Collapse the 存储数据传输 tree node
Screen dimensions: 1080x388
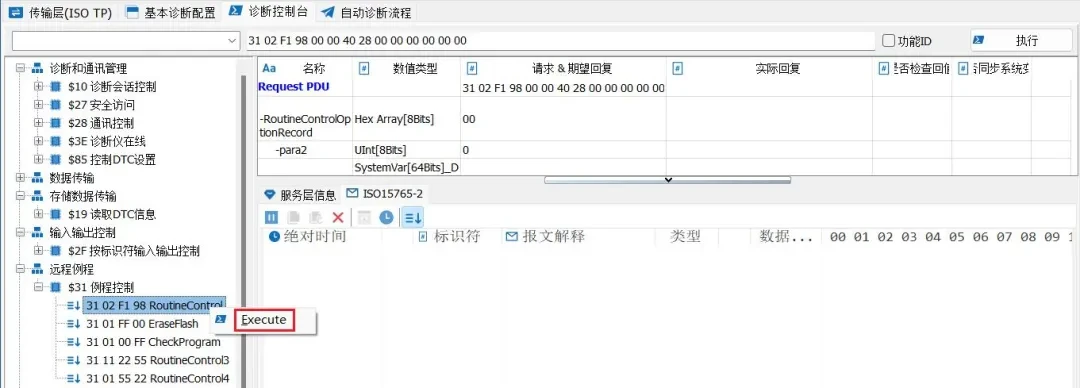coord(20,196)
